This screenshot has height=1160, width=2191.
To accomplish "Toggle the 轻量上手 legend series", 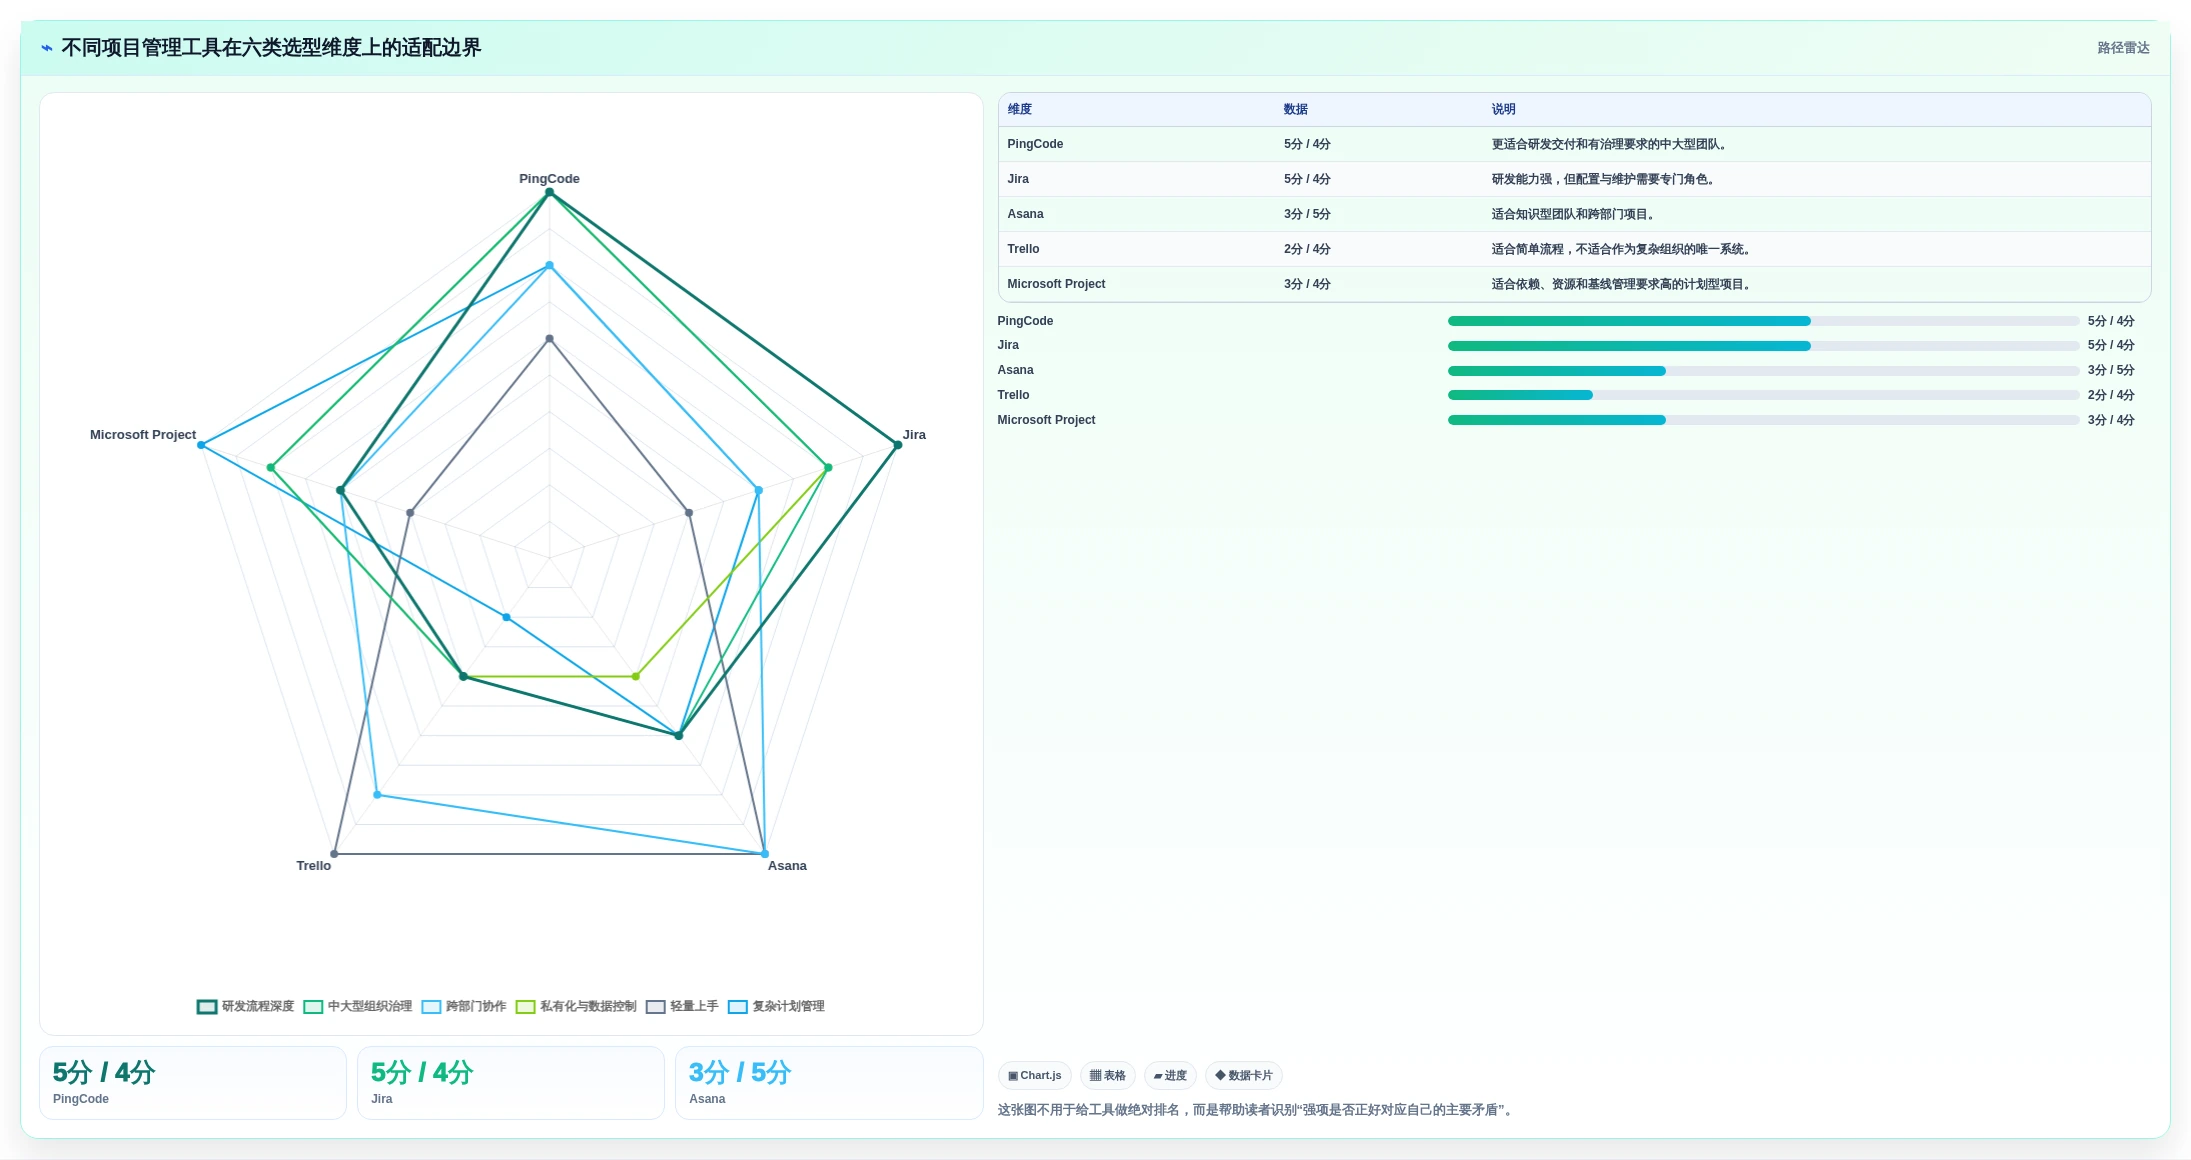I will tap(682, 1006).
